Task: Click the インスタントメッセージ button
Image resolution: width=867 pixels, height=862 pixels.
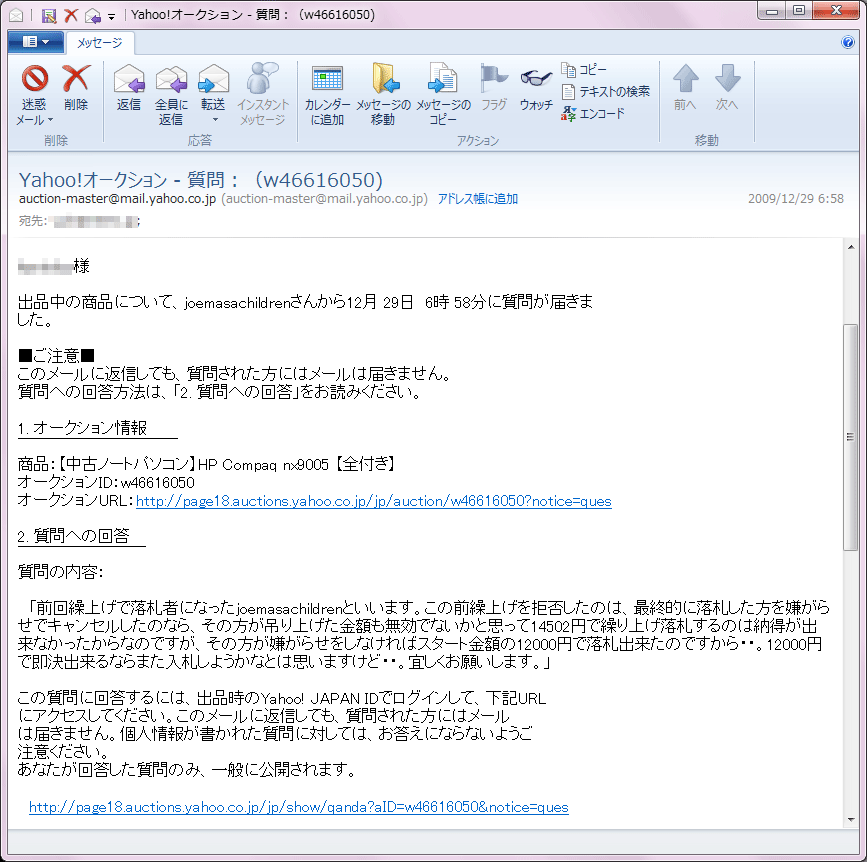Action: coord(263,94)
